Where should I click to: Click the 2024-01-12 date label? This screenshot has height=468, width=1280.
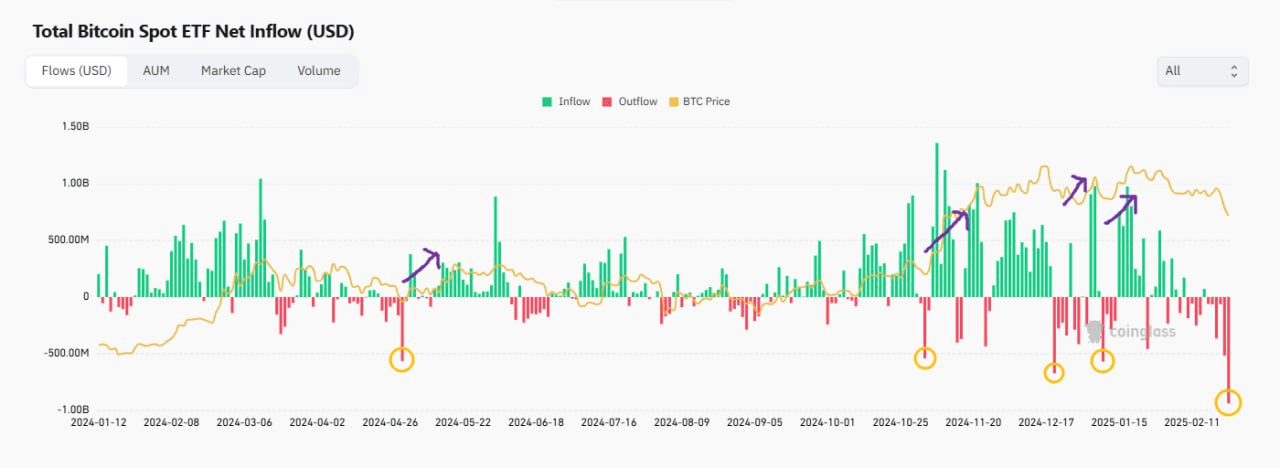98,423
